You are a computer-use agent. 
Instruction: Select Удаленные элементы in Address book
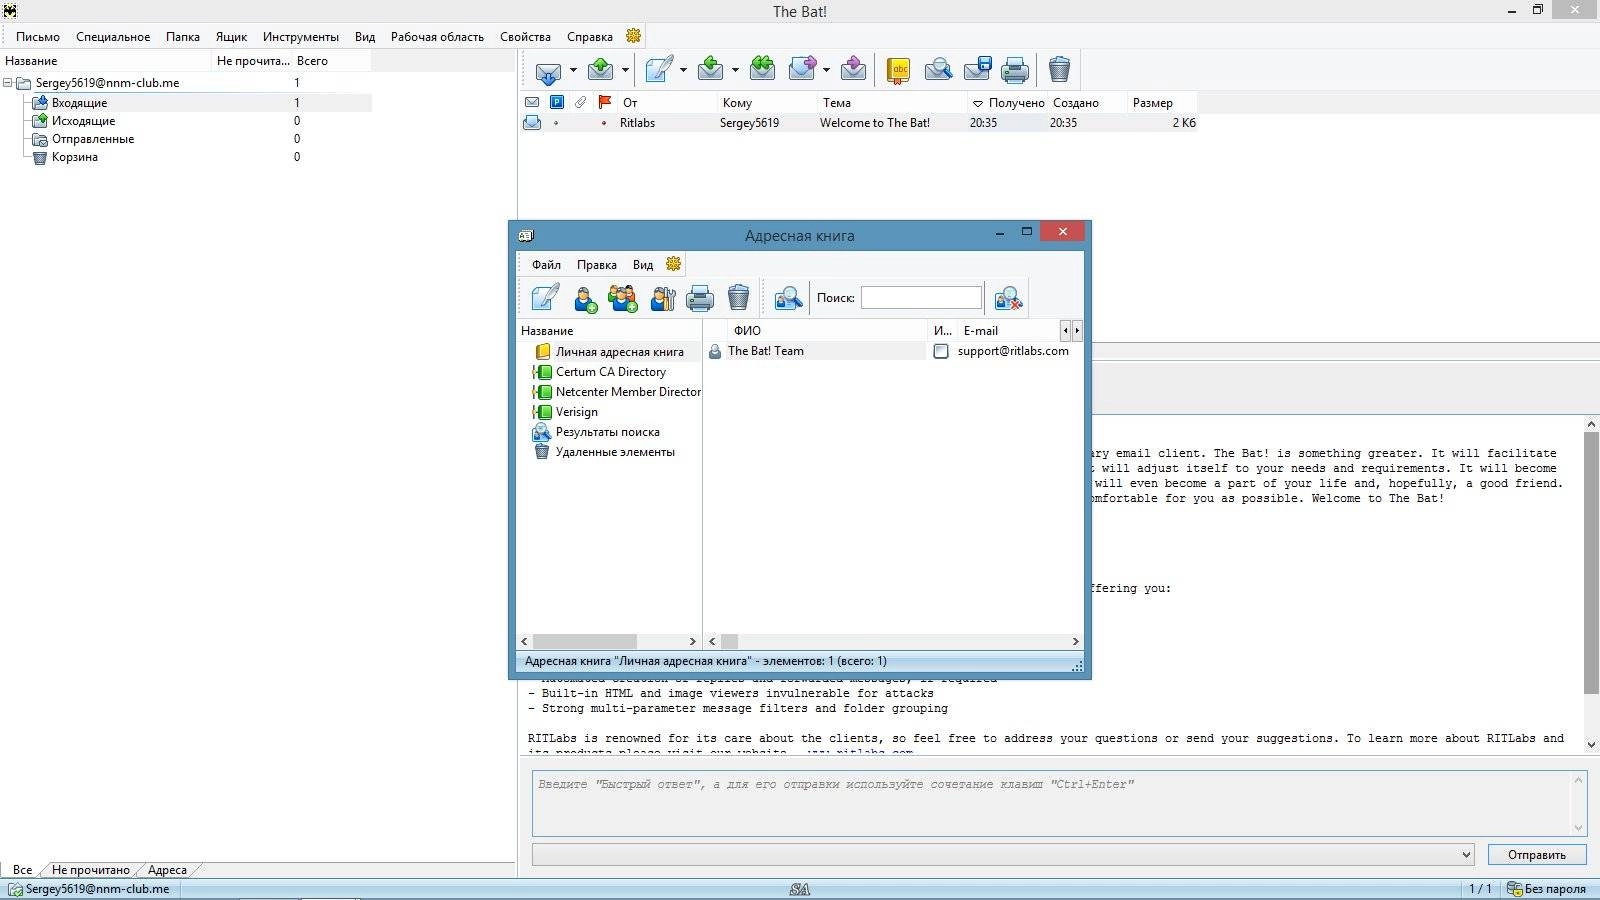[615, 452]
